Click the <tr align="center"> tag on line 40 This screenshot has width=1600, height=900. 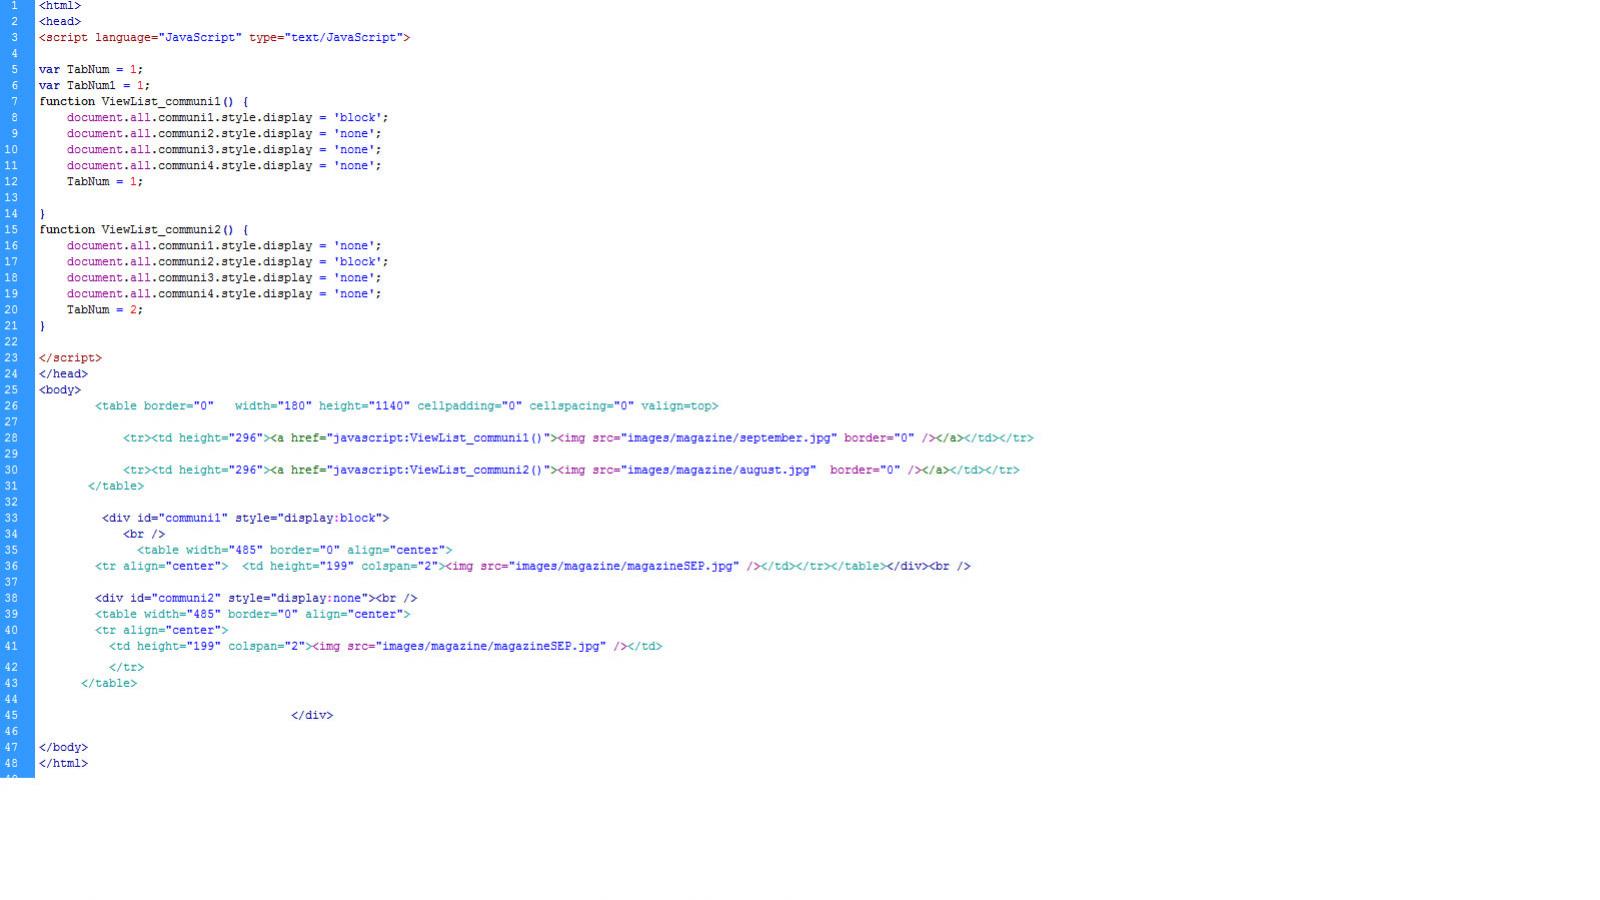click(x=162, y=630)
